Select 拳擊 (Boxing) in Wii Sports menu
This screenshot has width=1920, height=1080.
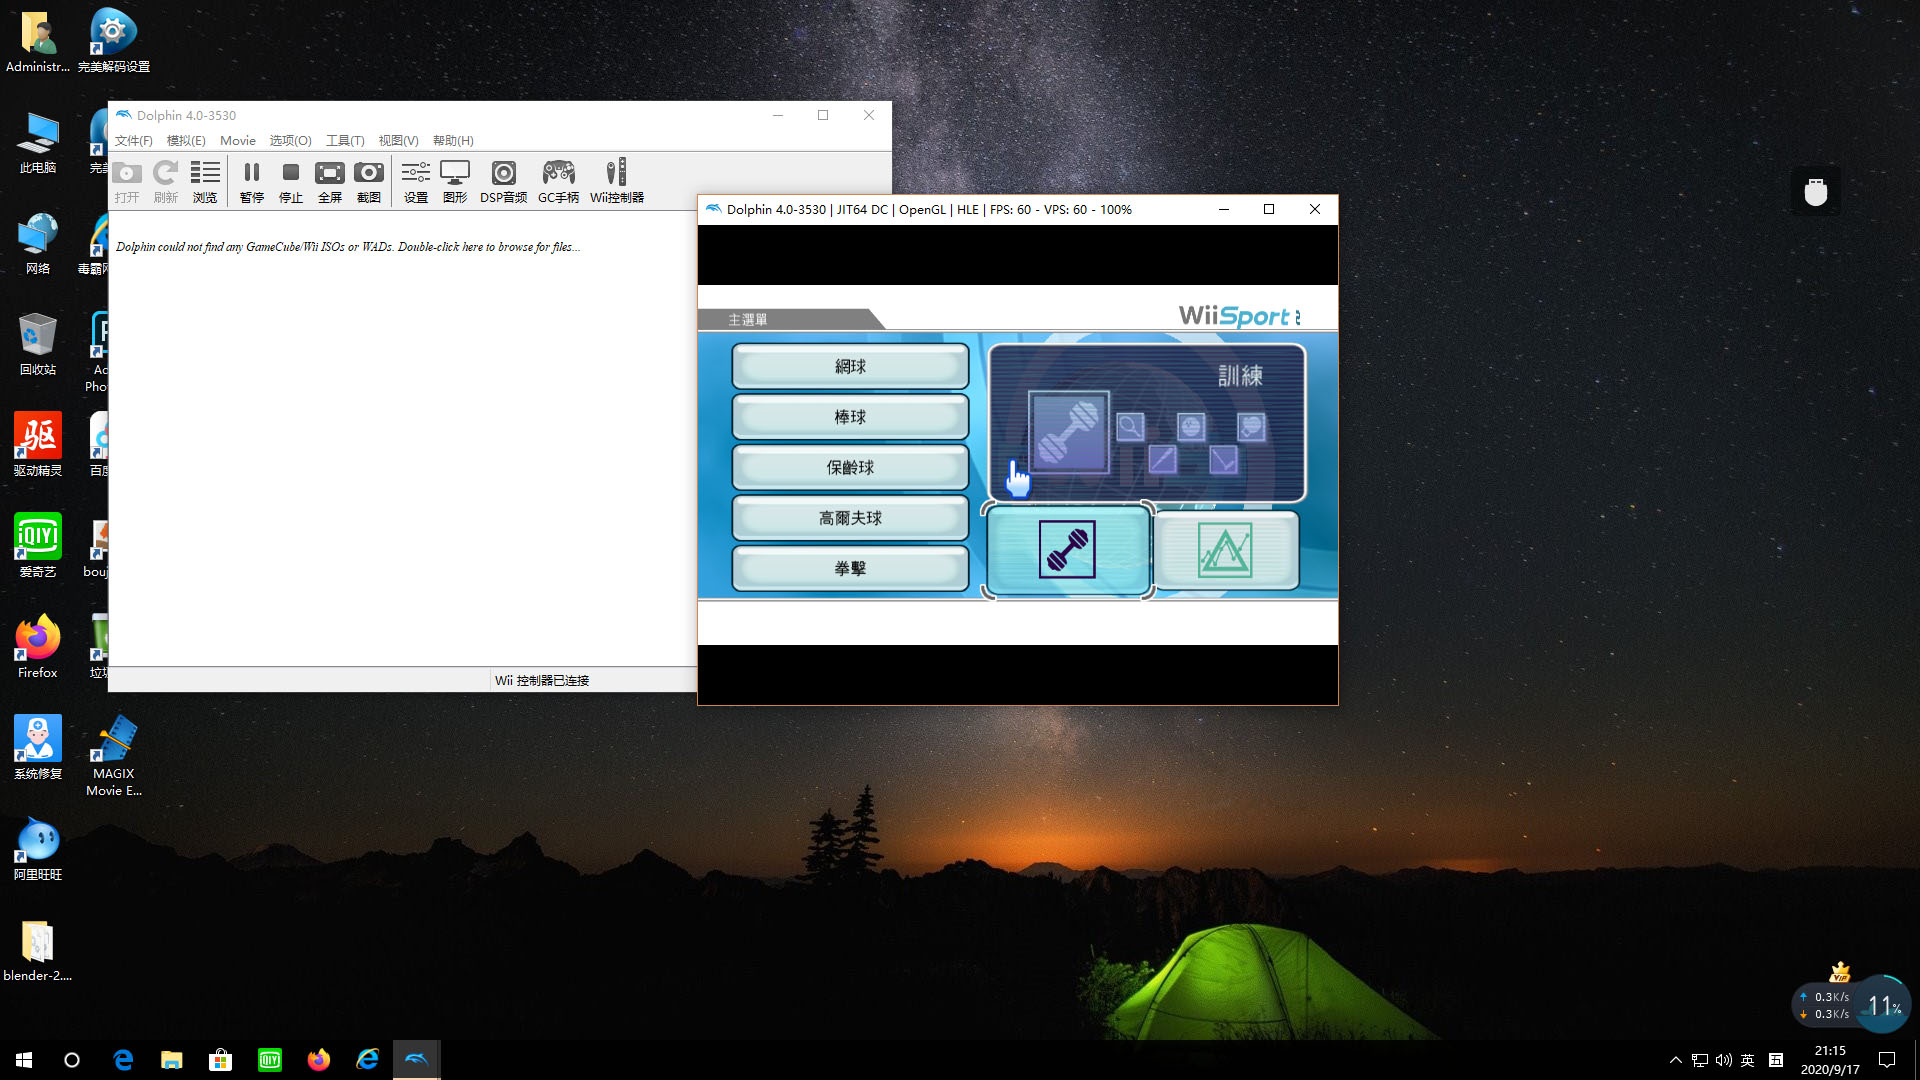point(850,568)
